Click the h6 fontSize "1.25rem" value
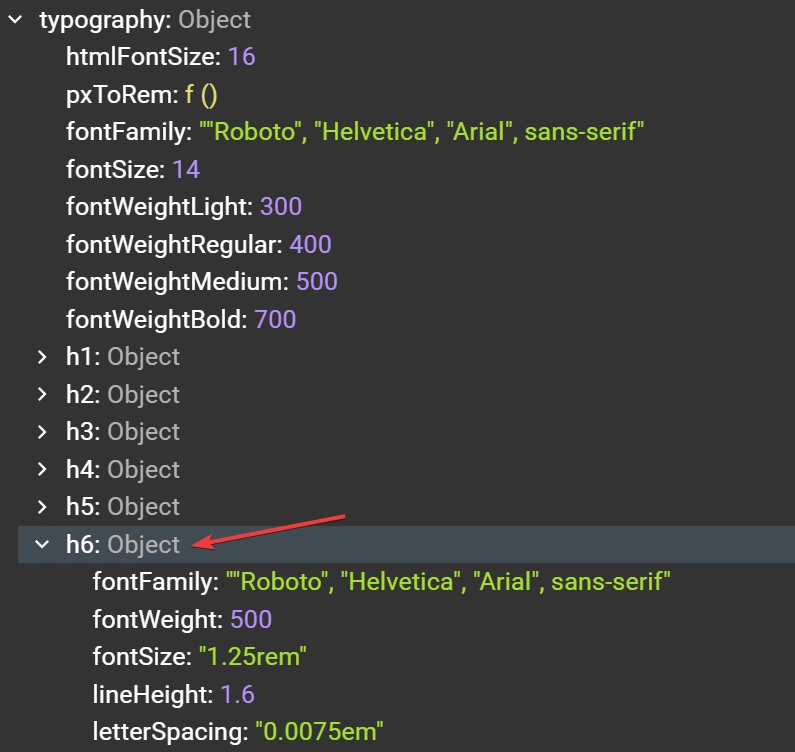Viewport: 795px width, 752px height. pos(252,657)
